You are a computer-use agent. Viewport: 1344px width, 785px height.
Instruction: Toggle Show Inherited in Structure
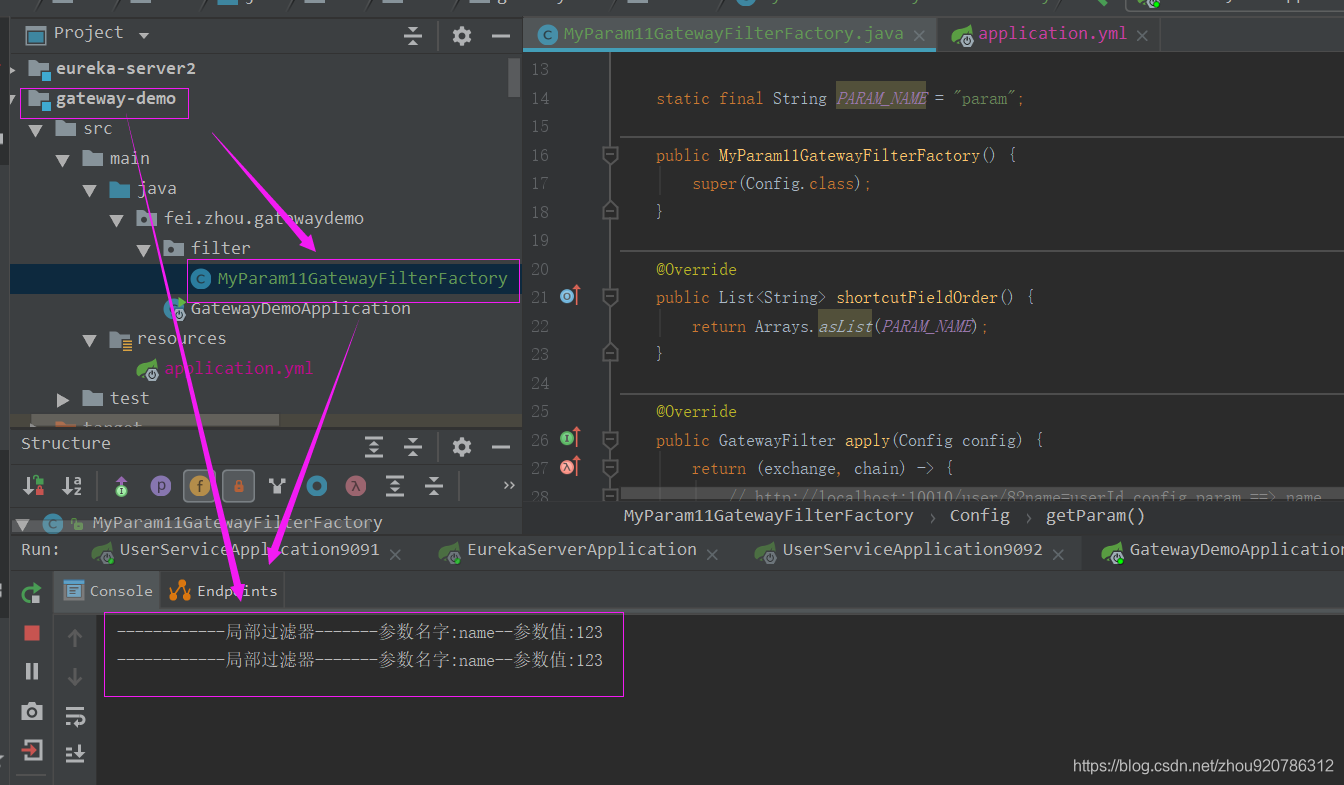(x=121, y=486)
